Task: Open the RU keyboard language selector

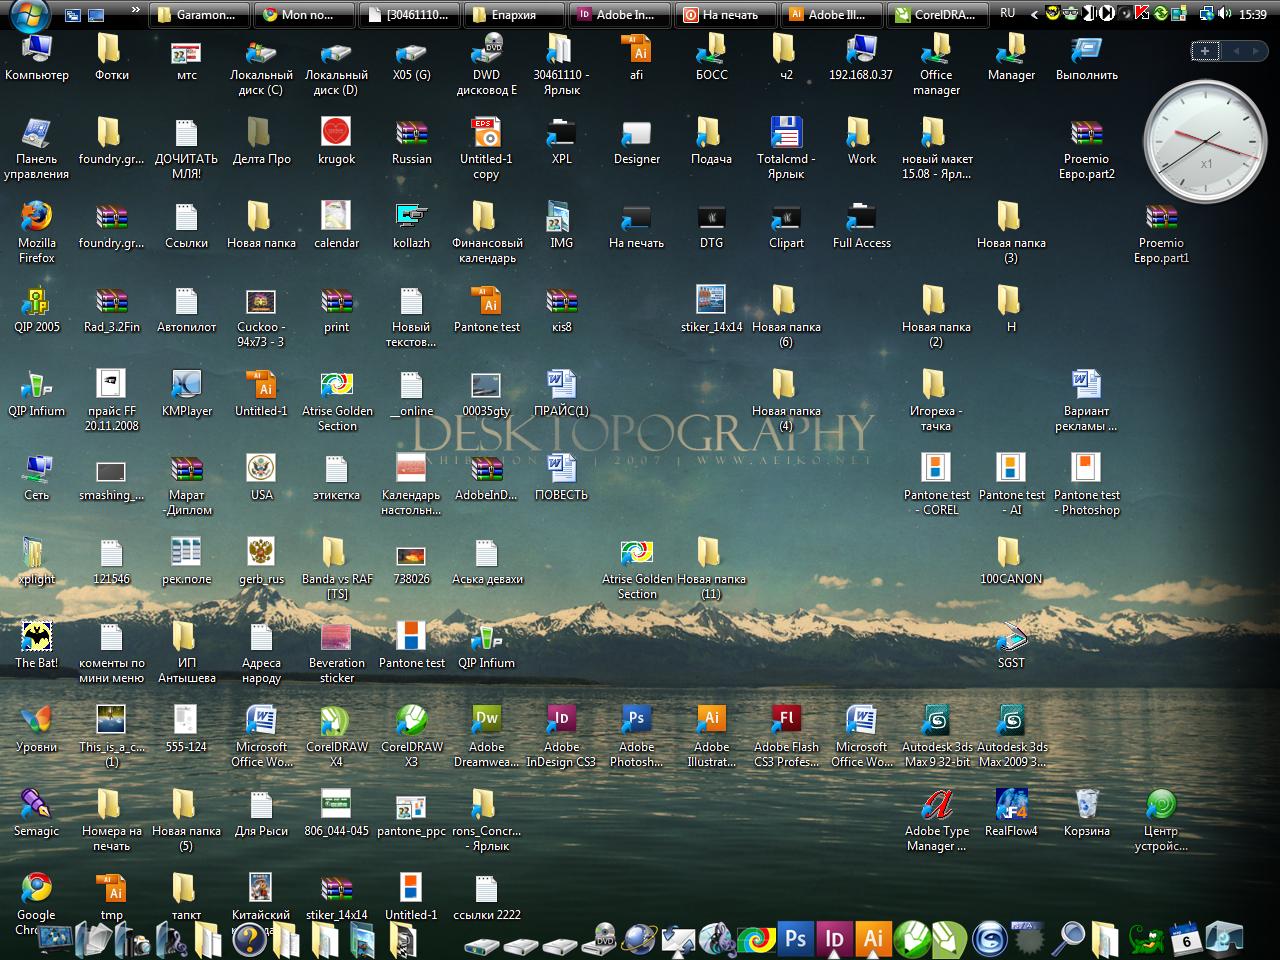Action: click(1007, 14)
